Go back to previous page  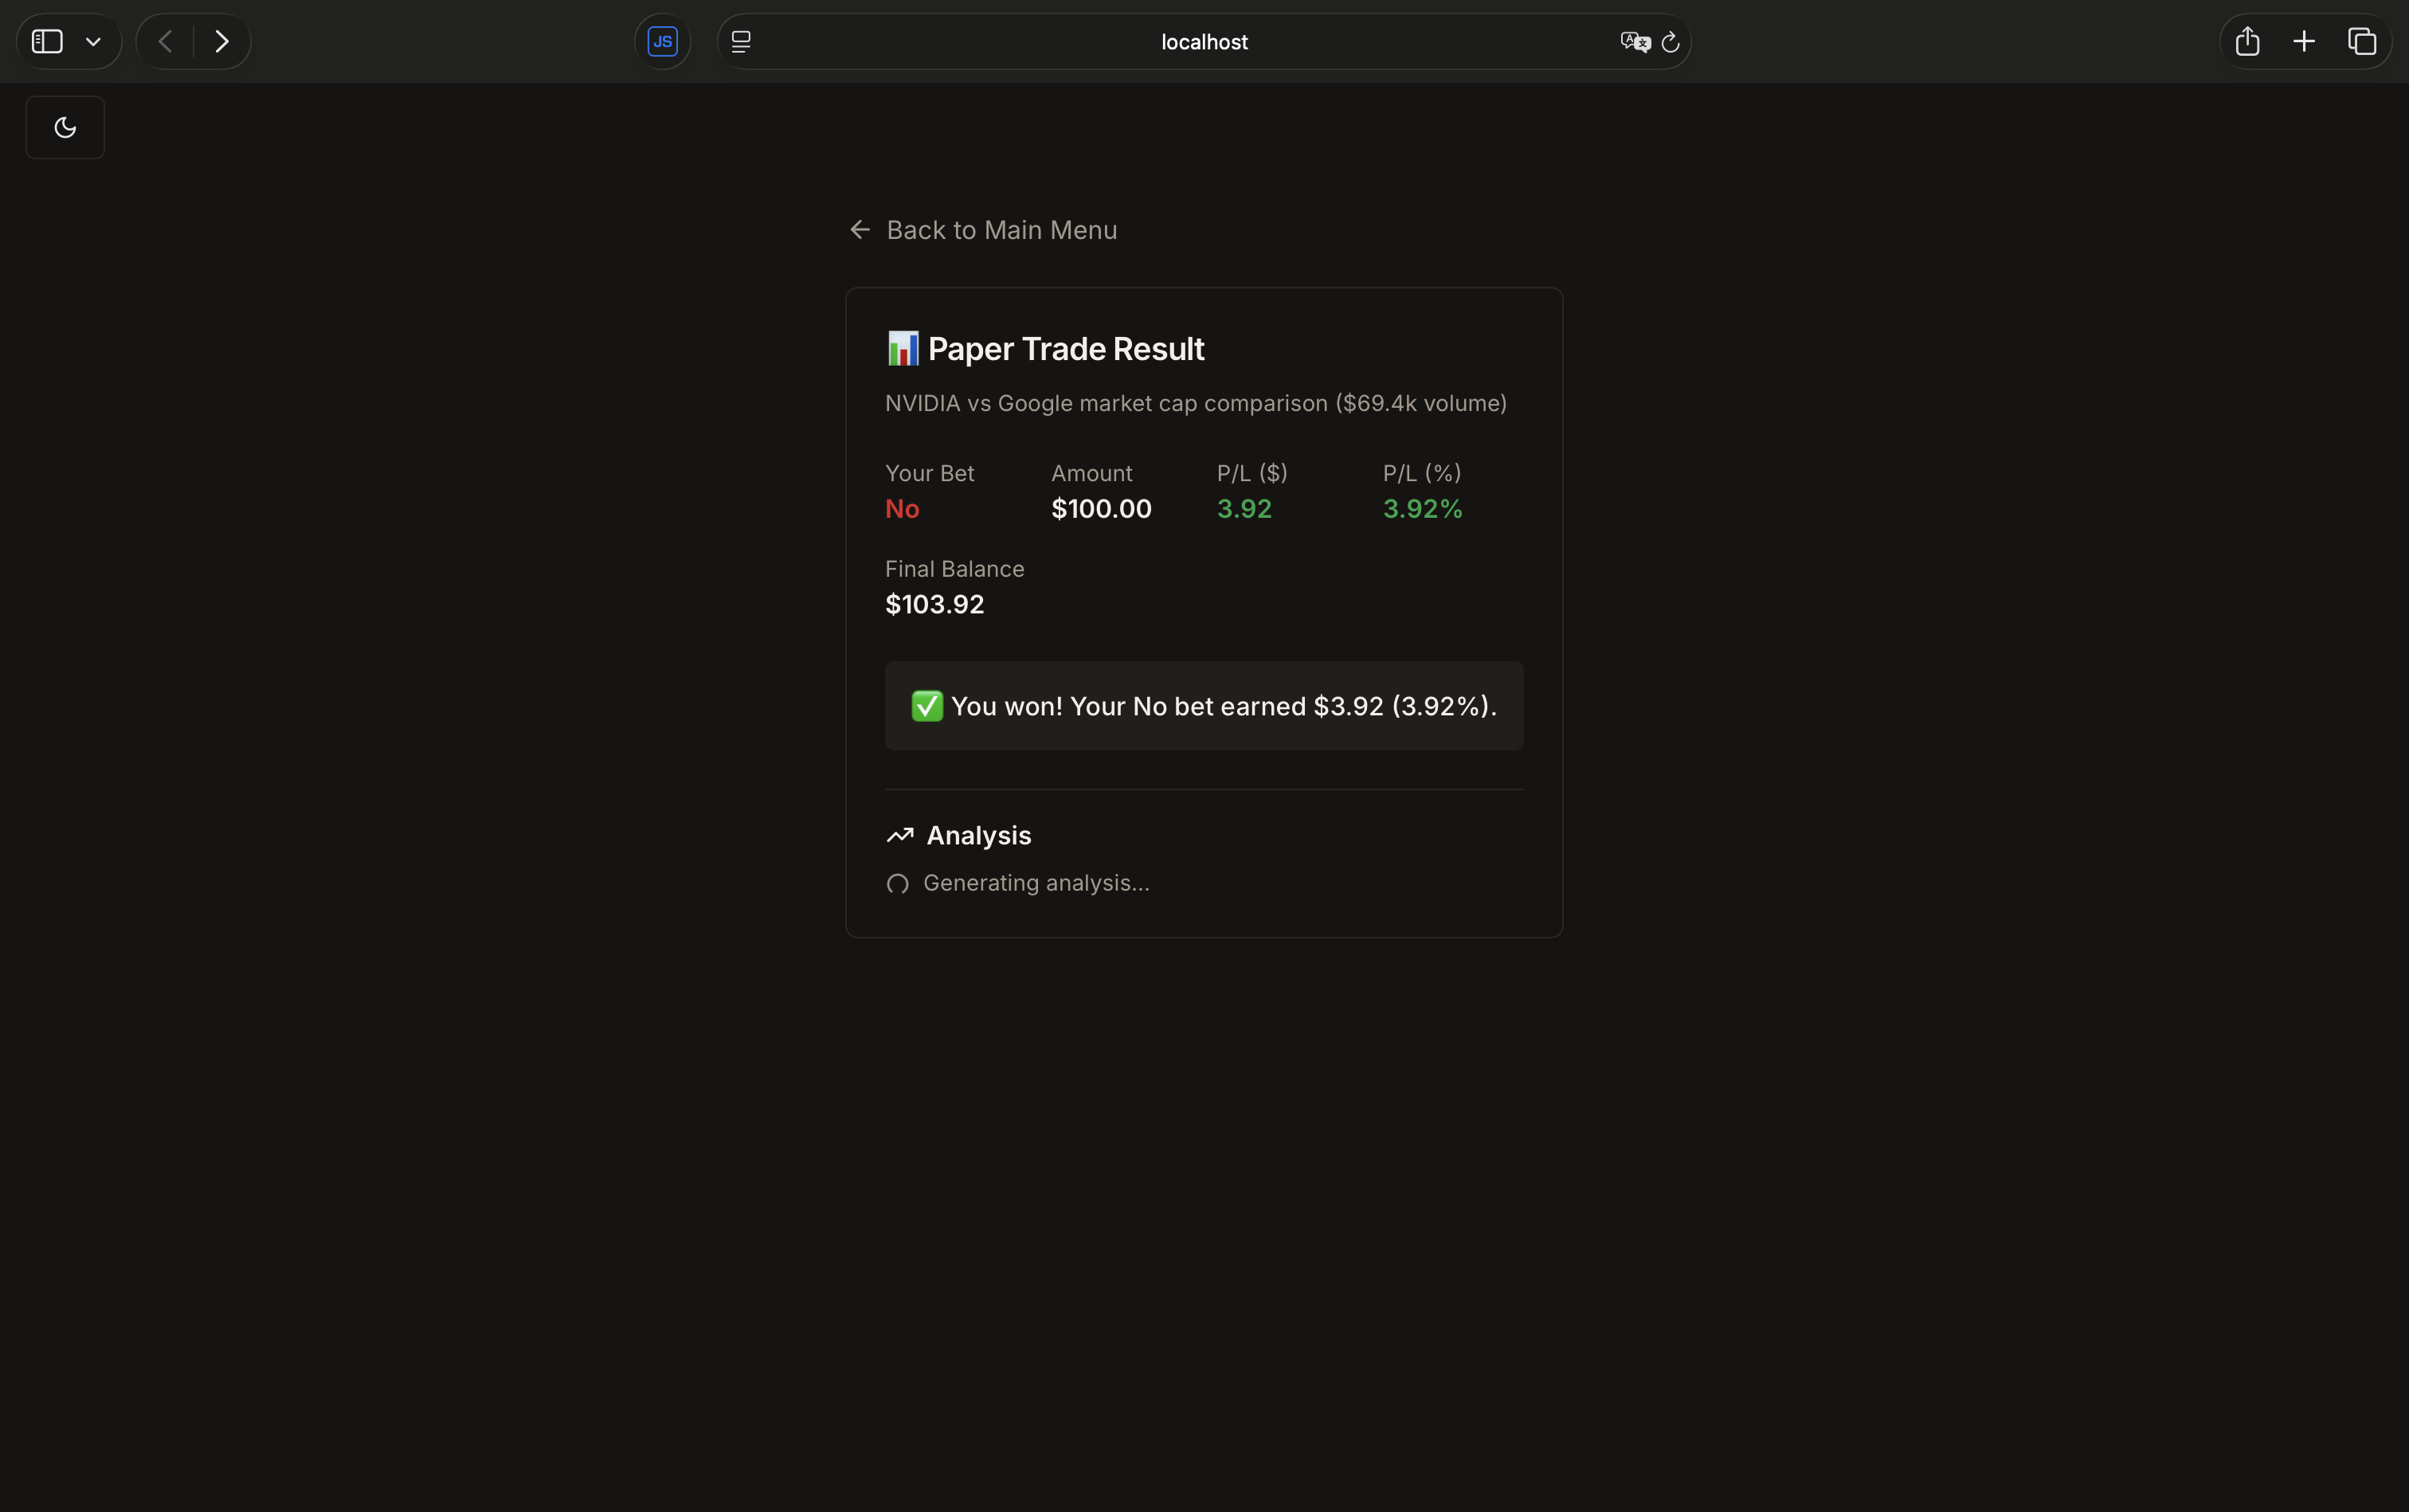166,41
